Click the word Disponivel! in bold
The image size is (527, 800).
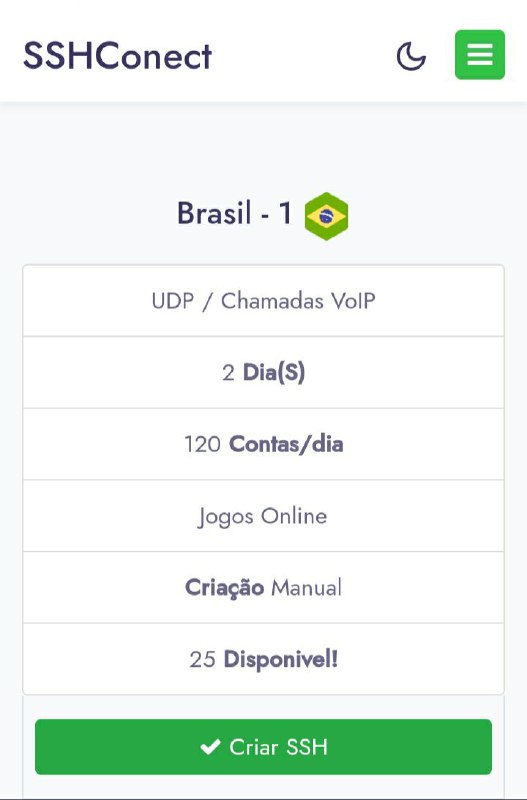click(281, 660)
